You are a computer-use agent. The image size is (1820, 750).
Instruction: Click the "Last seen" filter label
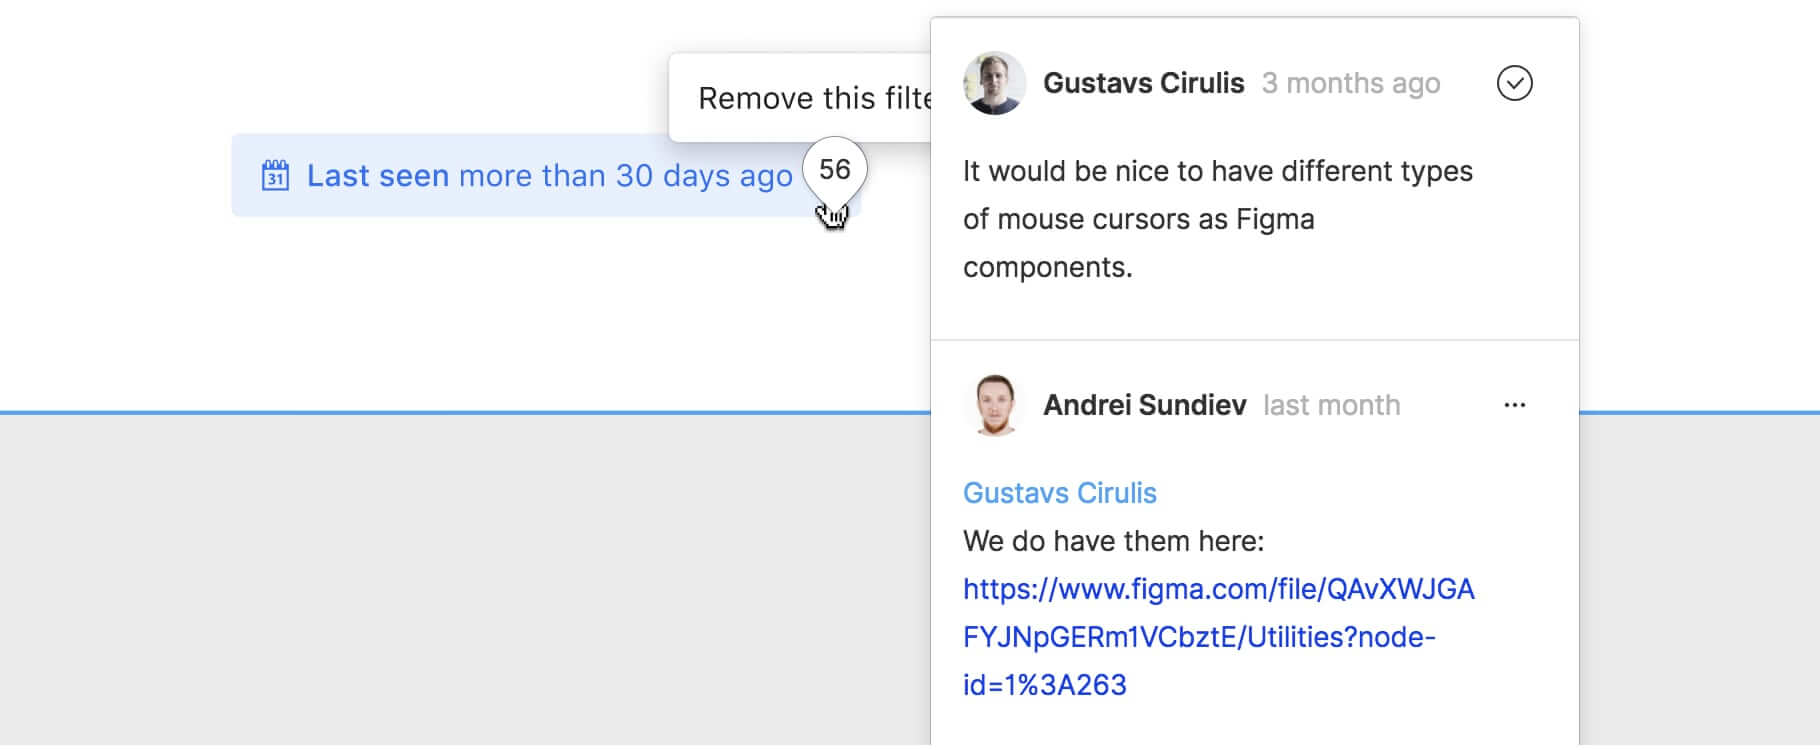coord(377,176)
